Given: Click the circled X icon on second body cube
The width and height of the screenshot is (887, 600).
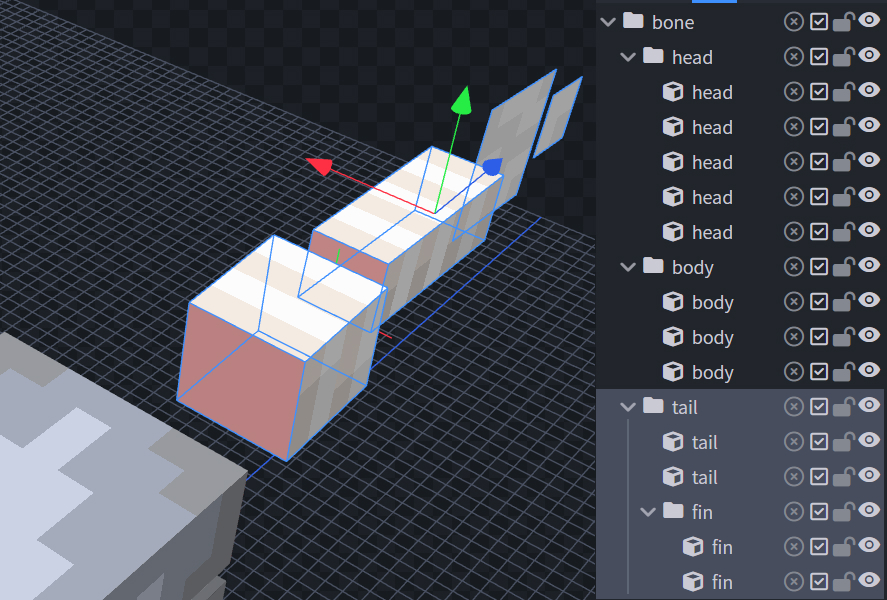Looking at the screenshot, I should click(x=794, y=337).
